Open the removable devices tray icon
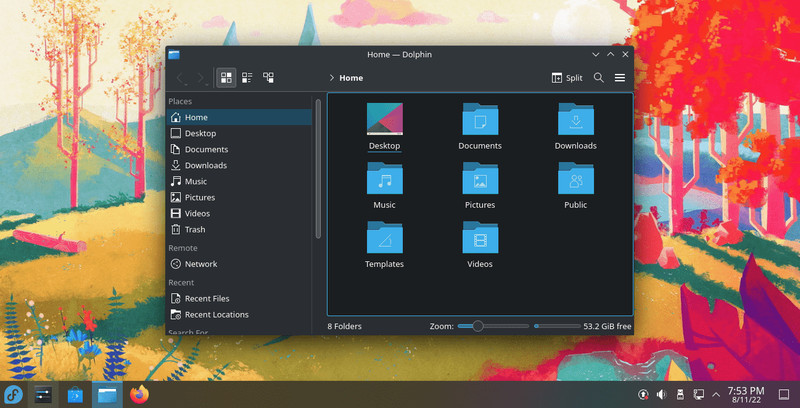This screenshot has width=800, height=408. pos(680,394)
